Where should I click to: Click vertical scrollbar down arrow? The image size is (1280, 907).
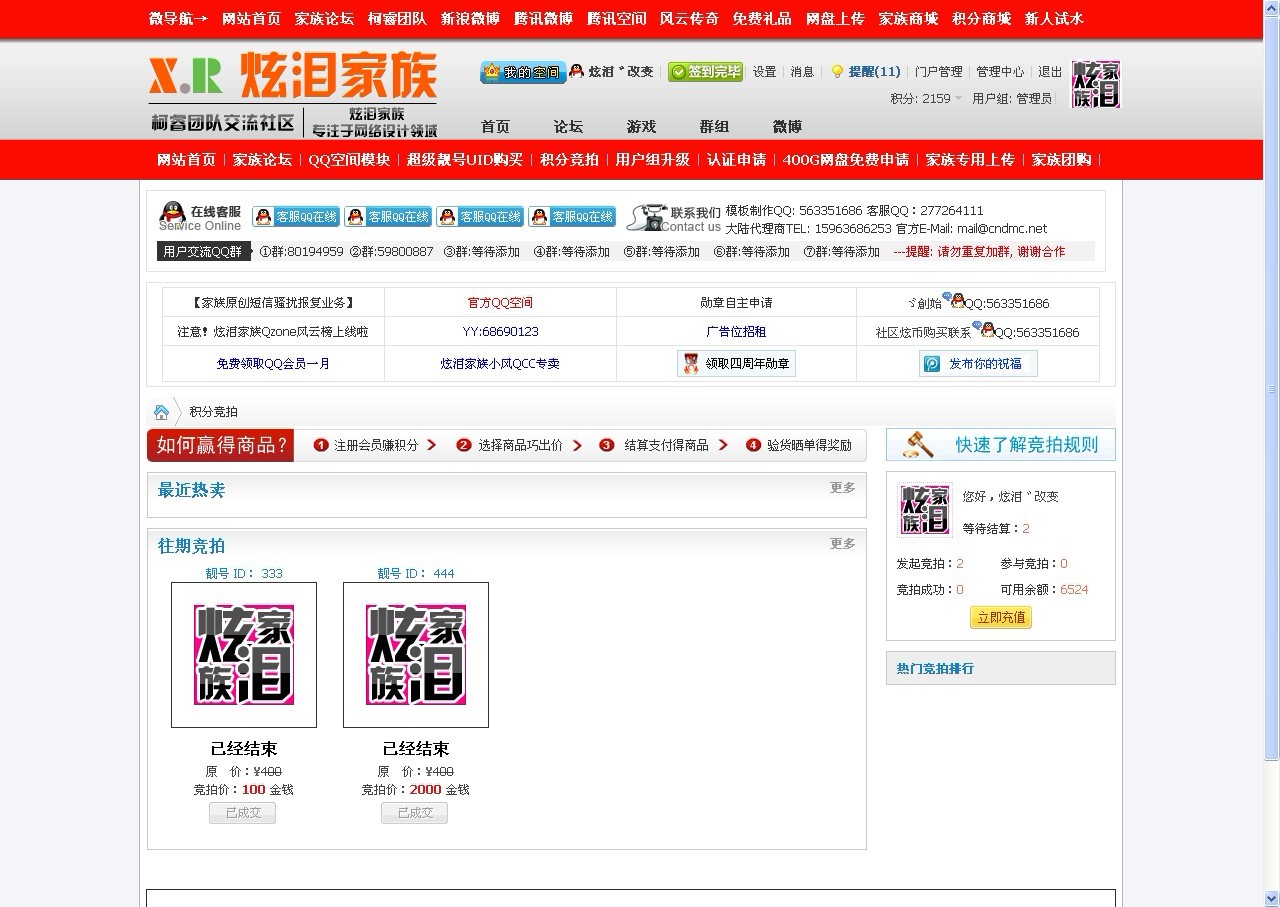click(x=1271, y=898)
